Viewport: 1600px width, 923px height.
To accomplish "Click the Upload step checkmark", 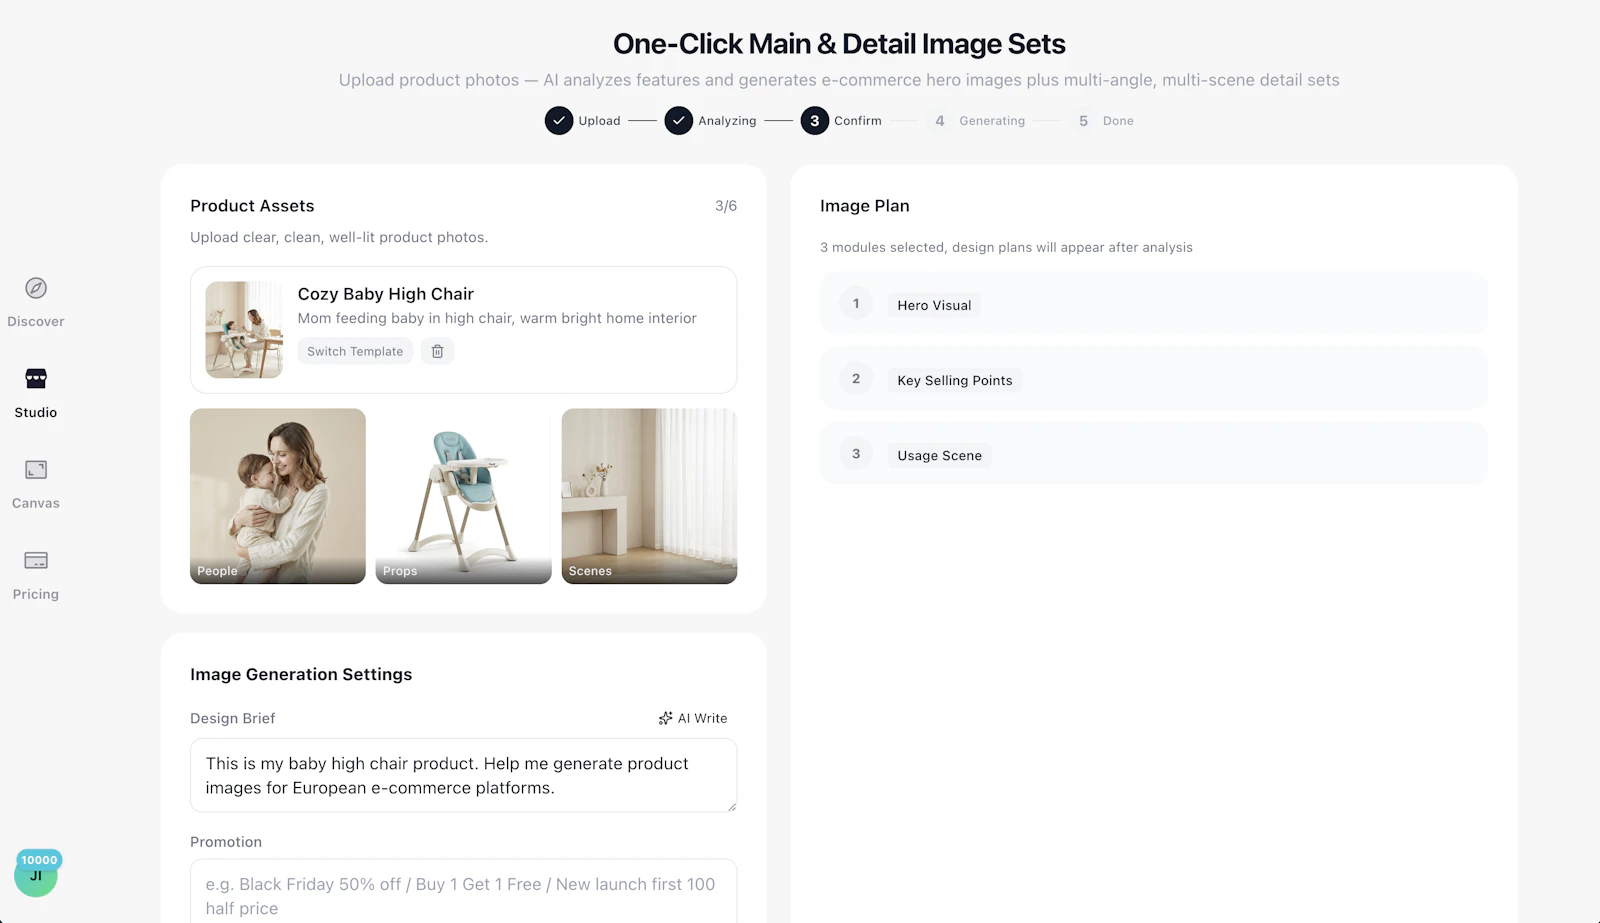I will (559, 121).
